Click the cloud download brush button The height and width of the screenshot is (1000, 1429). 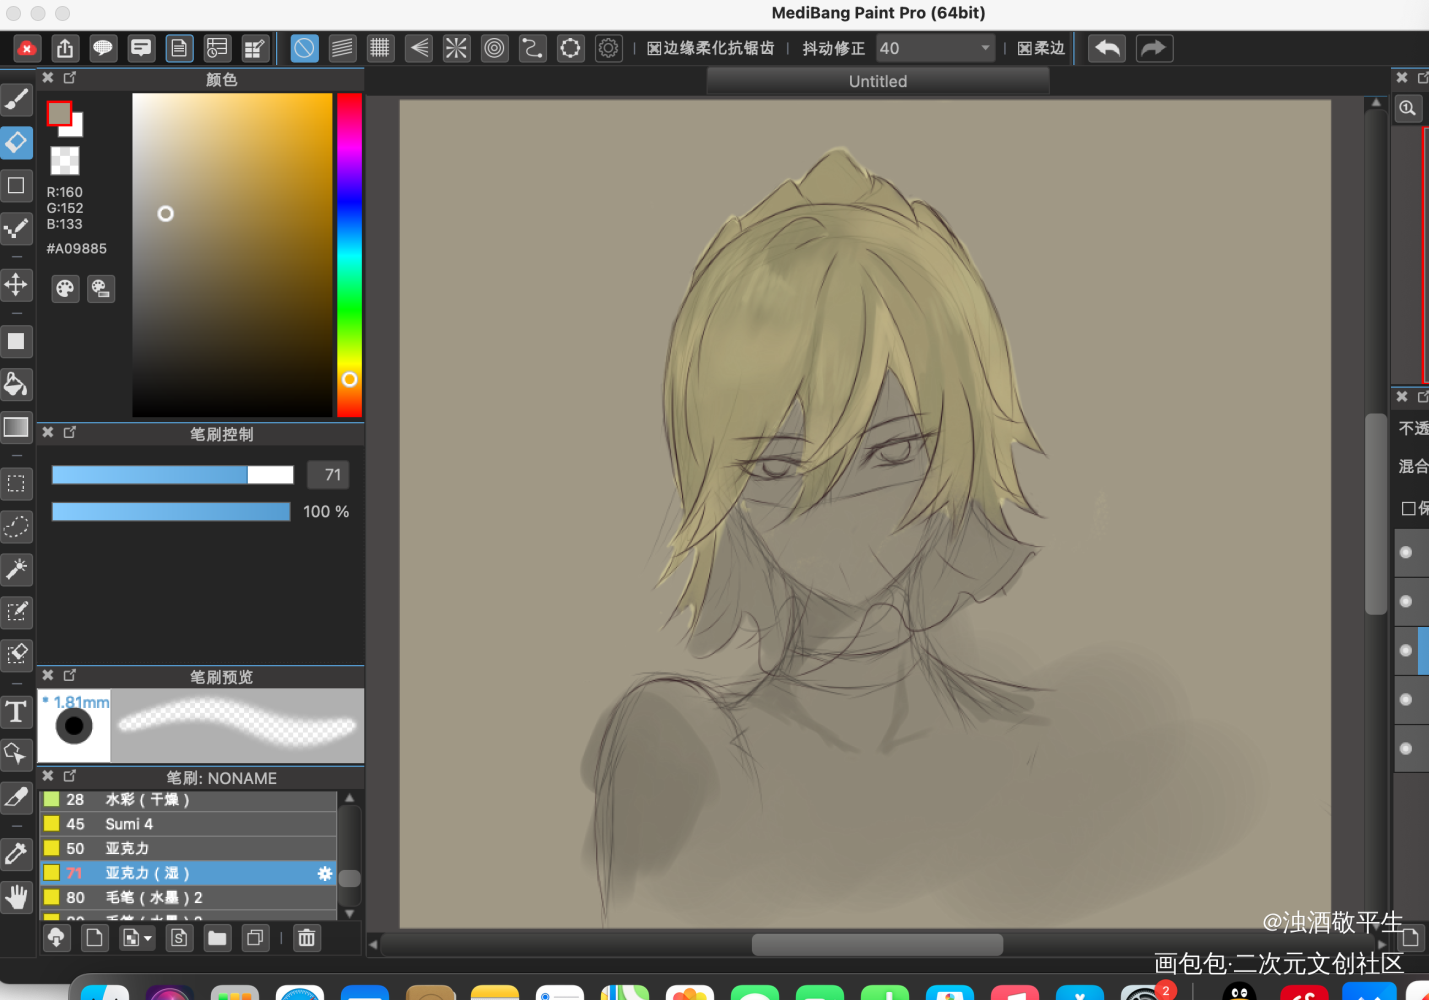pyautogui.click(x=57, y=938)
